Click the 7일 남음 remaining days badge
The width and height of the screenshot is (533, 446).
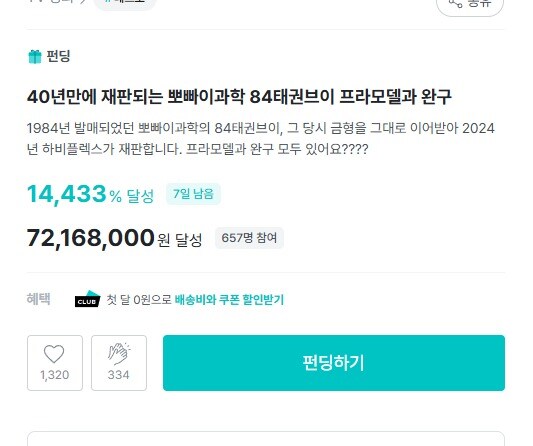[193, 194]
